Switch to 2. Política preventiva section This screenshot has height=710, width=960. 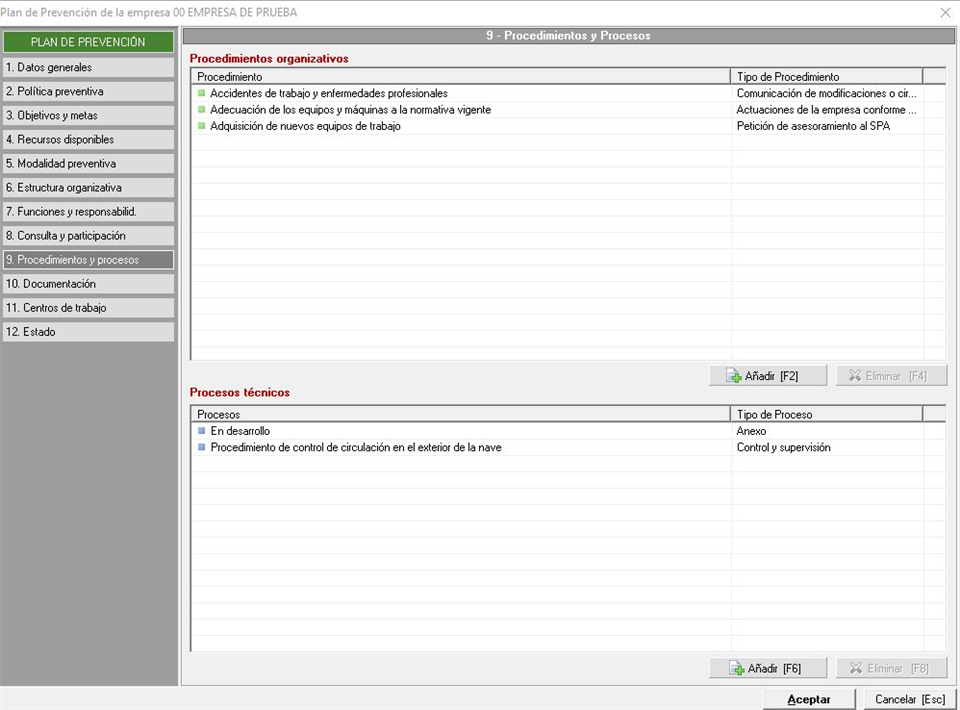pos(88,91)
